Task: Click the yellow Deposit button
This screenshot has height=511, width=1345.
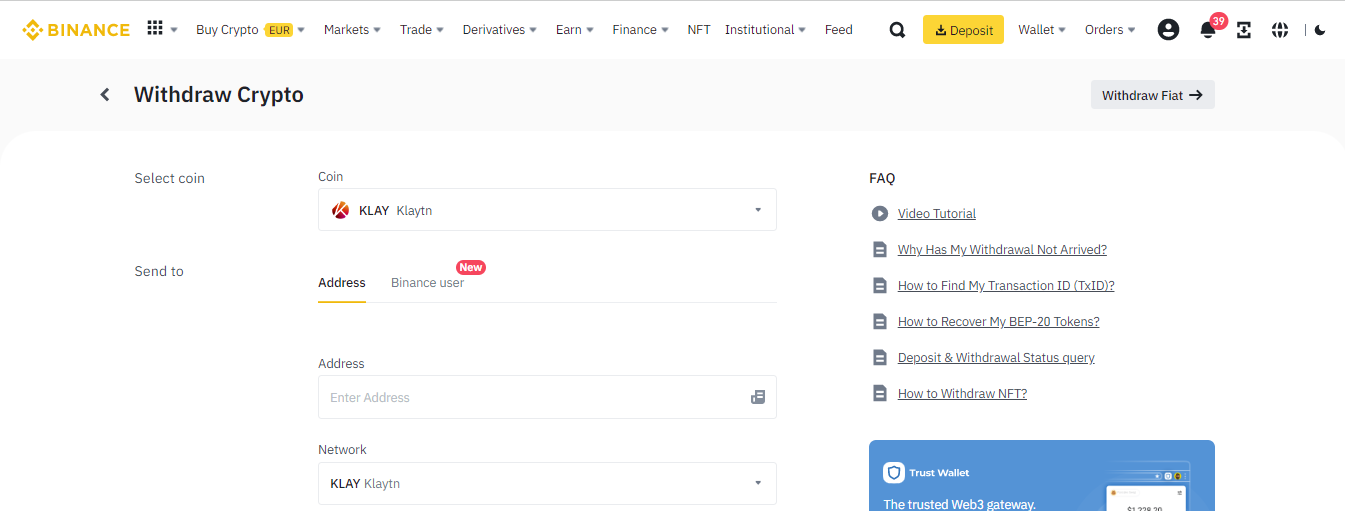Action: [963, 30]
